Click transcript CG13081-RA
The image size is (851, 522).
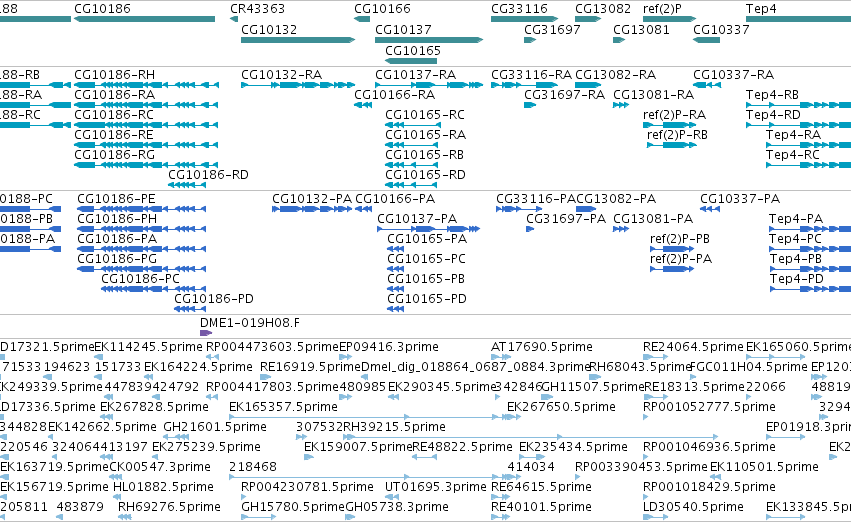click(654, 95)
